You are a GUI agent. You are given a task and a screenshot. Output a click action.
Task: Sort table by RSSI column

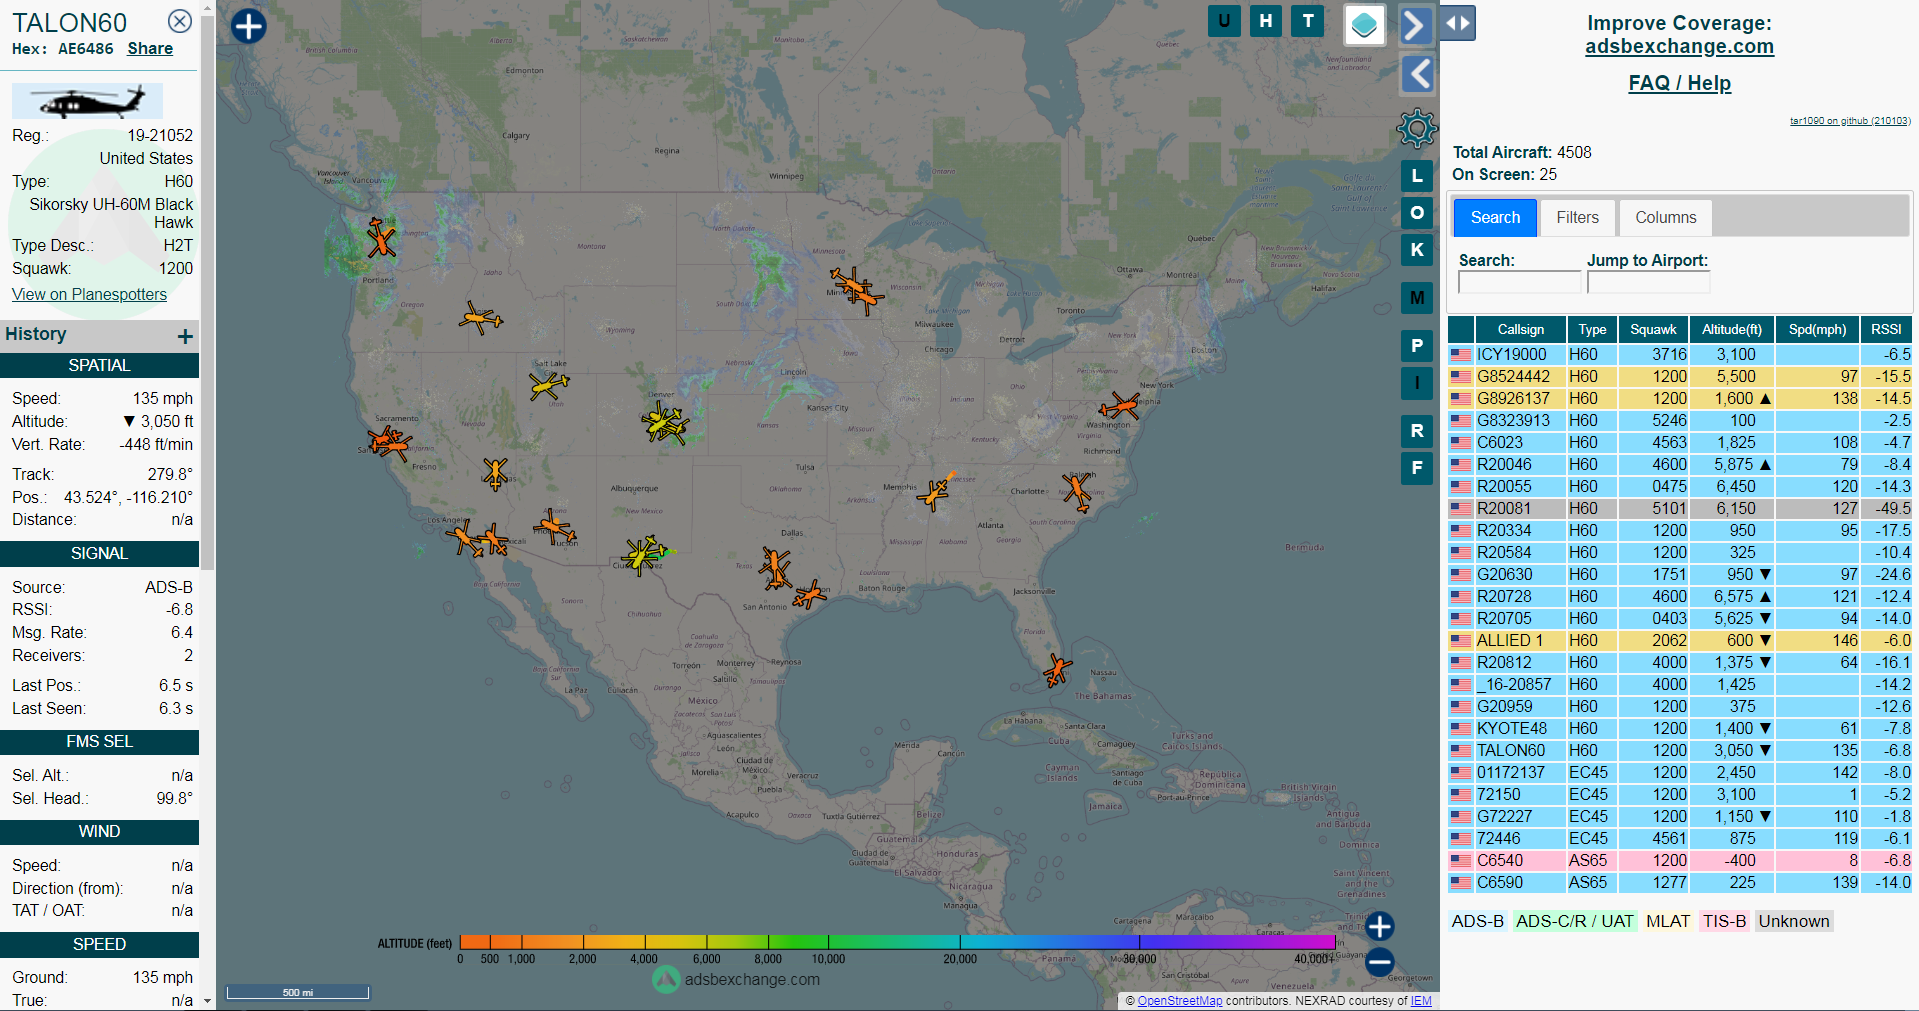(1886, 329)
